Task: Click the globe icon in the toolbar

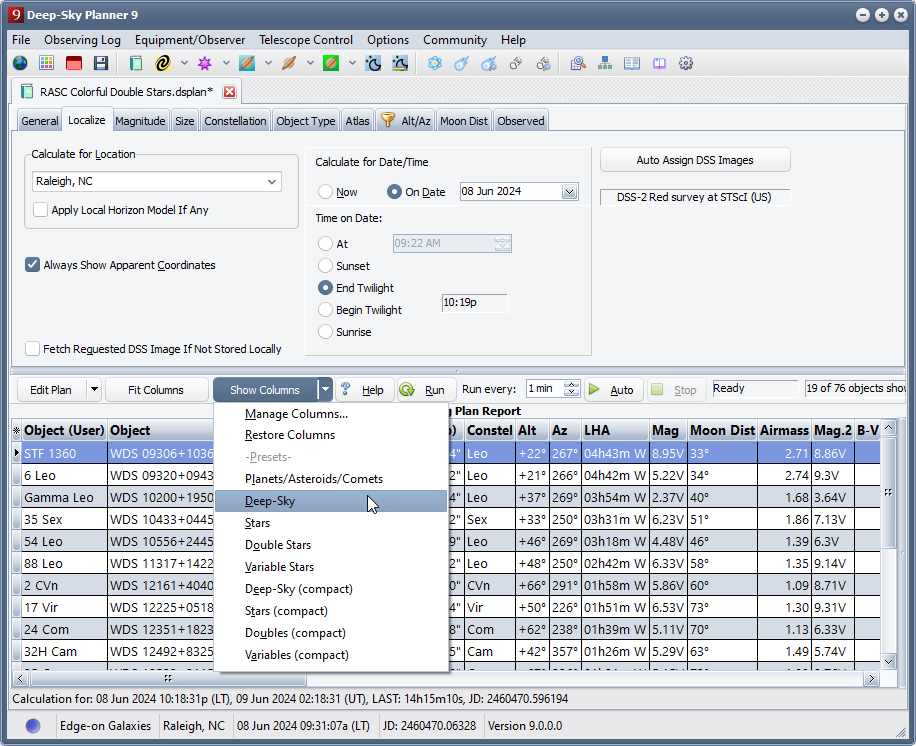Action: 20,63
